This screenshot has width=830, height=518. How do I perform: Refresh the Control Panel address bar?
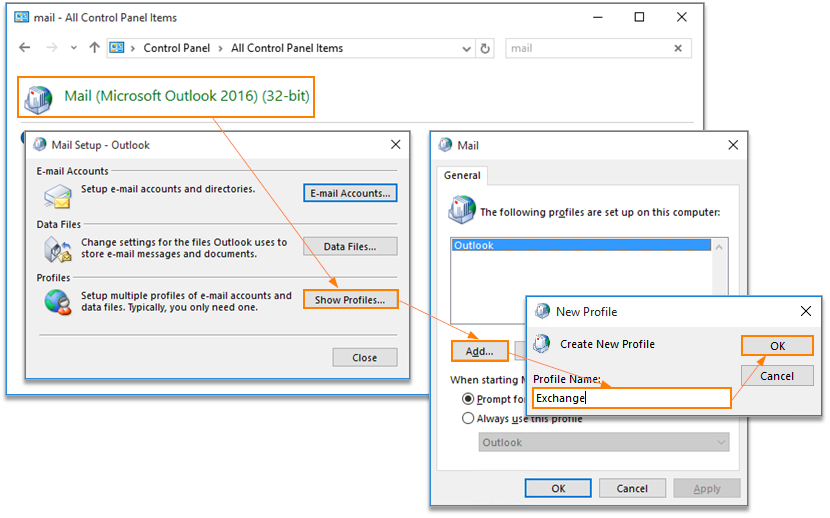(x=486, y=48)
